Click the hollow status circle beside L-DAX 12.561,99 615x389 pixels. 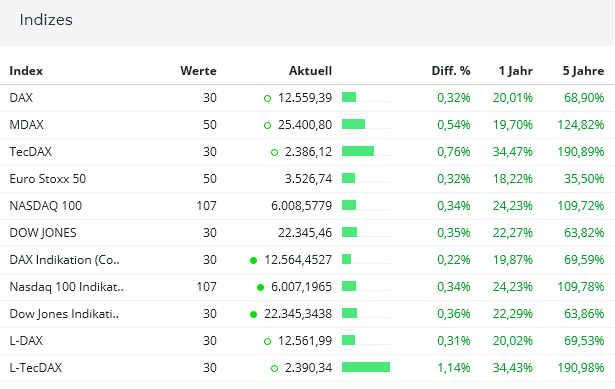267,342
